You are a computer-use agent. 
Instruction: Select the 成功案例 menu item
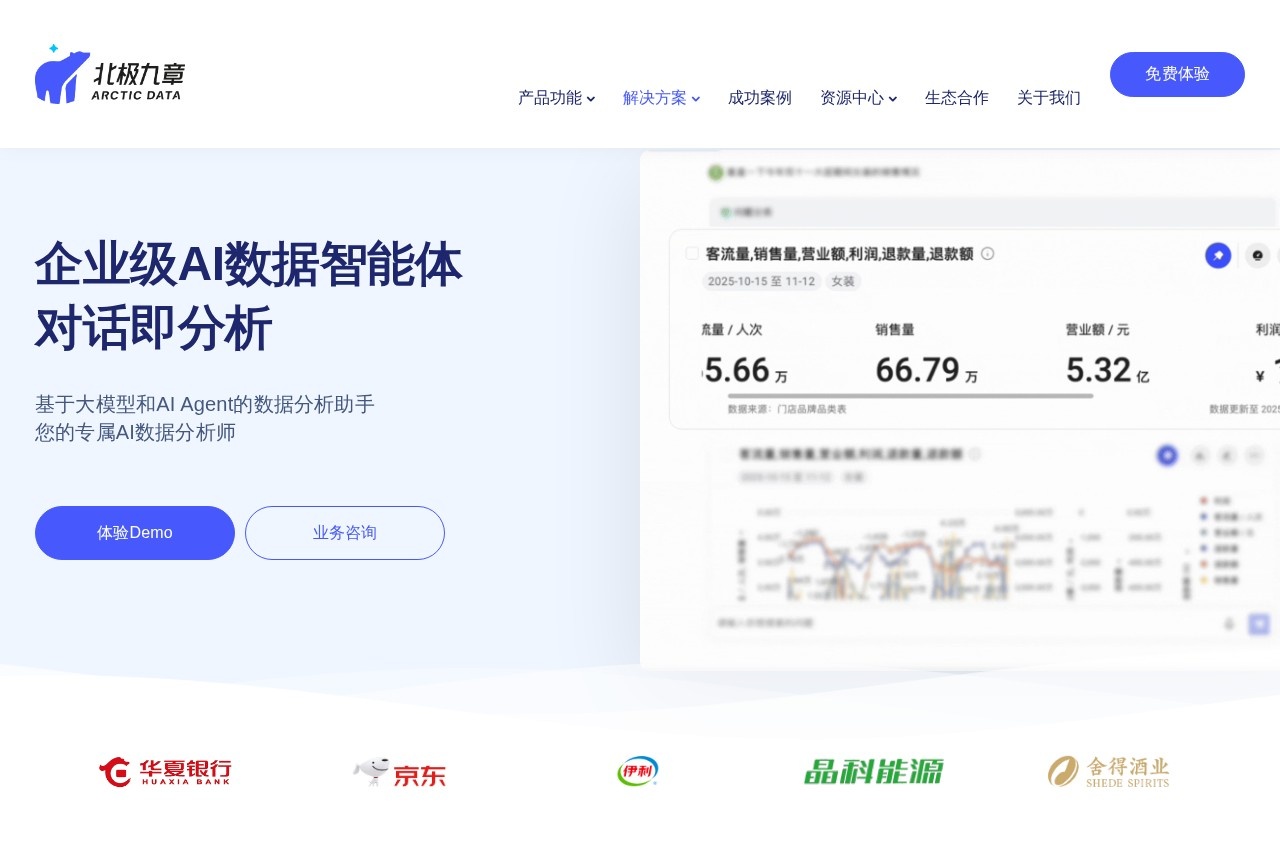pos(760,98)
